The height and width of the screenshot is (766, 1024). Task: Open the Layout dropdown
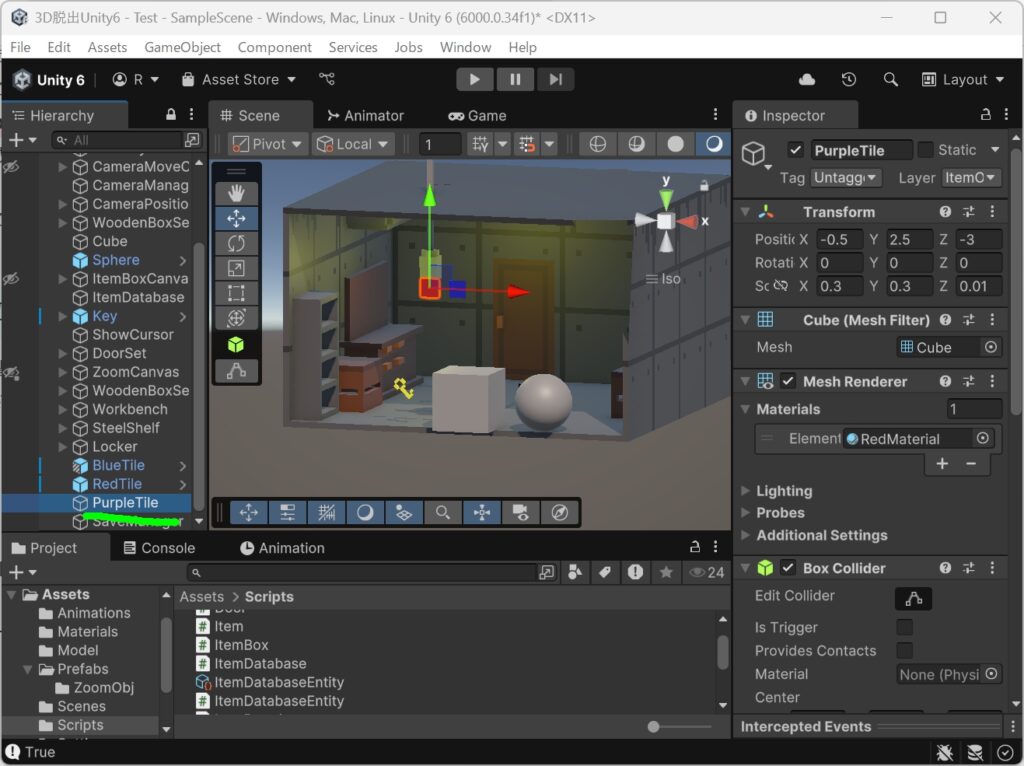(963, 80)
